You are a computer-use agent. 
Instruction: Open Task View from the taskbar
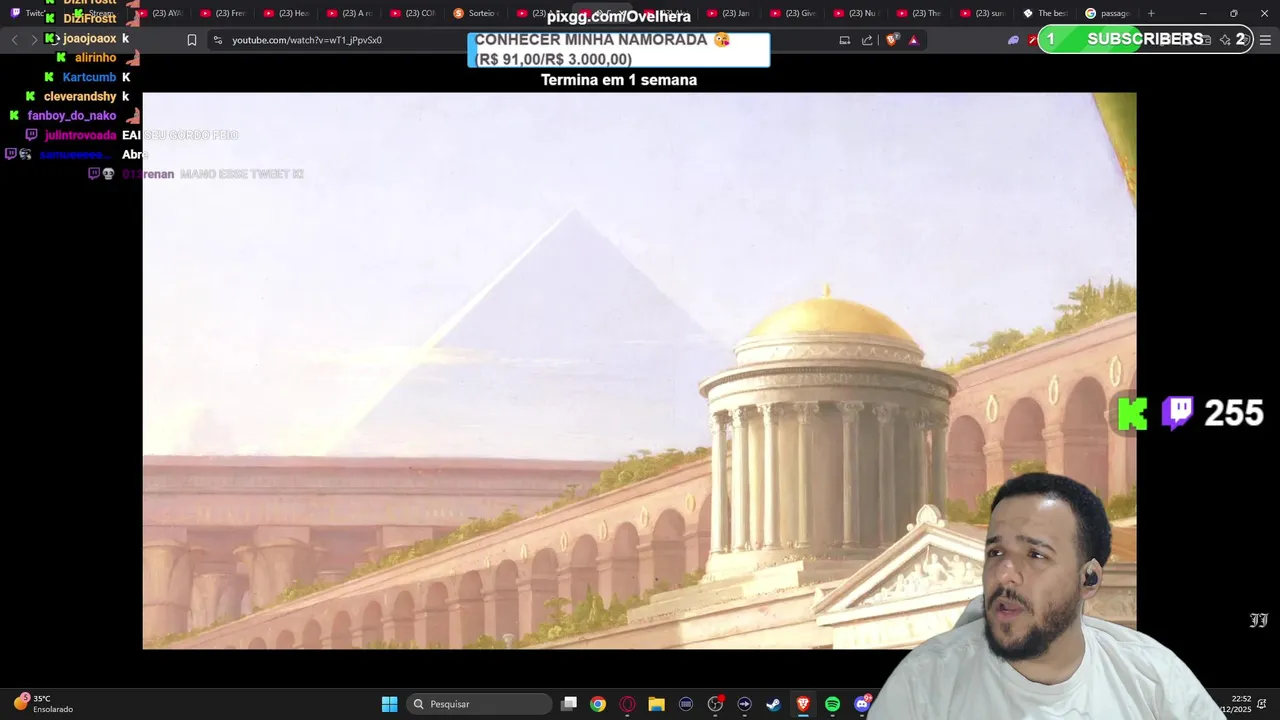569,704
